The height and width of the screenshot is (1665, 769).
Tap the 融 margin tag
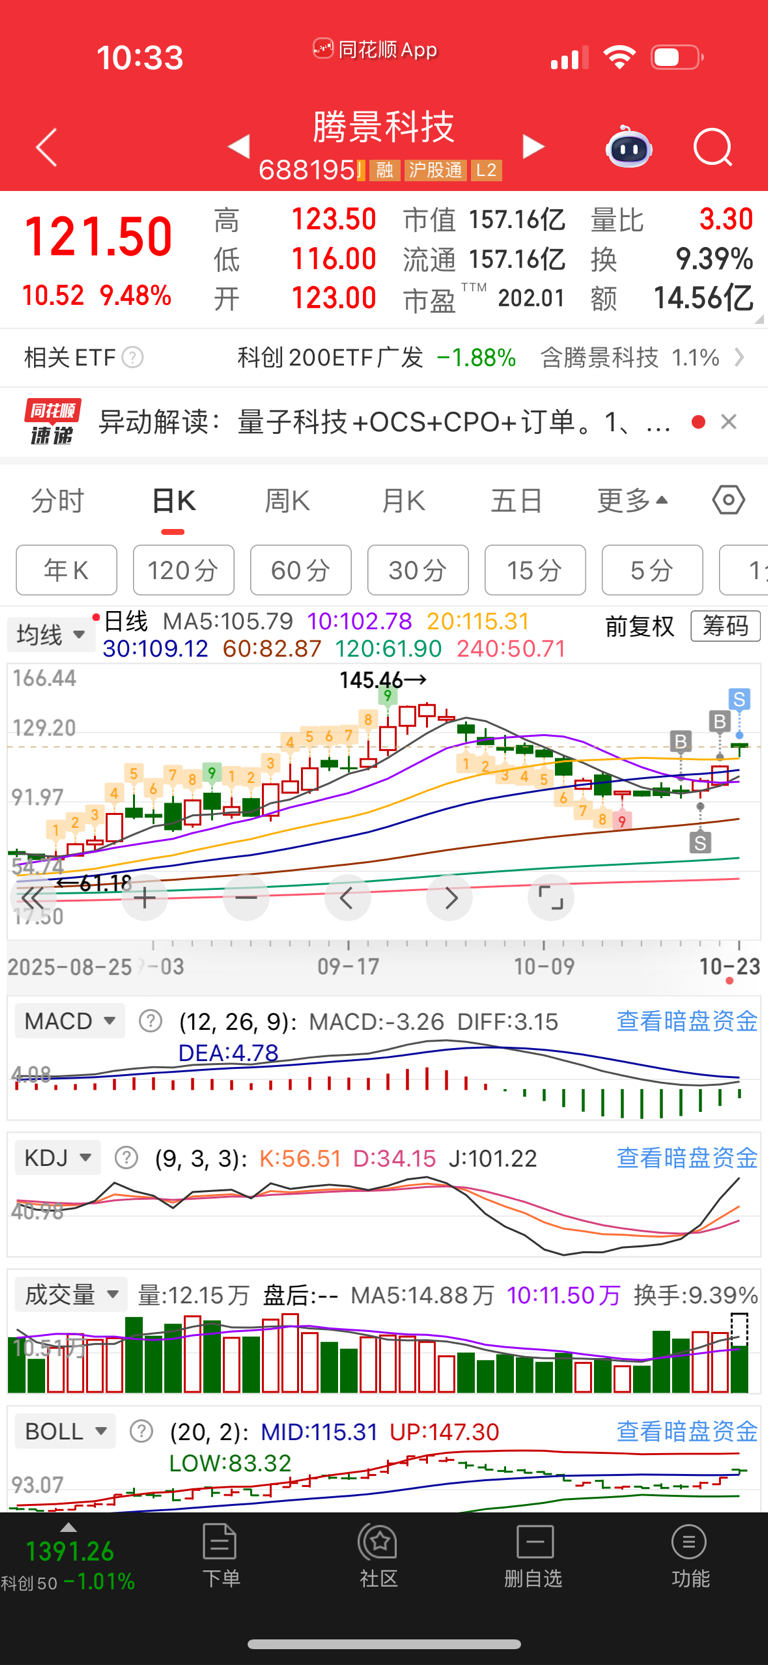coord(384,170)
